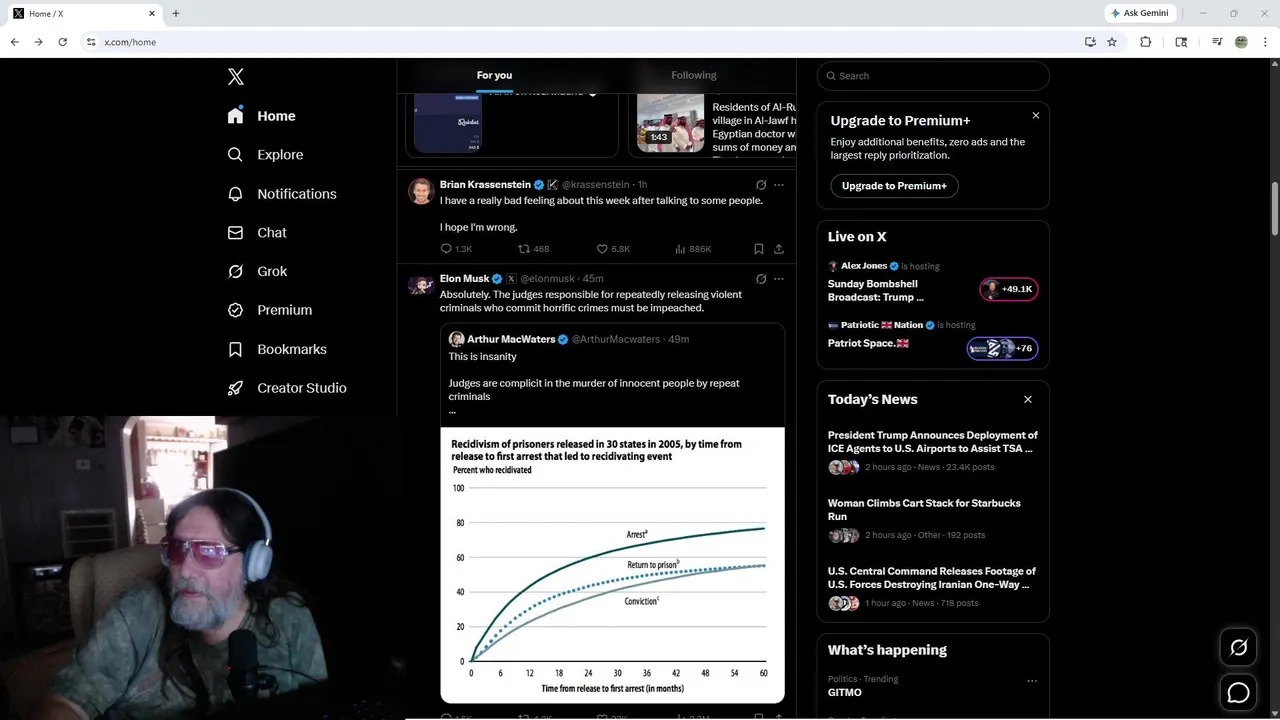The image size is (1280, 720).
Task: Read Woman Climbs Cart Stack story
Action: point(932,522)
